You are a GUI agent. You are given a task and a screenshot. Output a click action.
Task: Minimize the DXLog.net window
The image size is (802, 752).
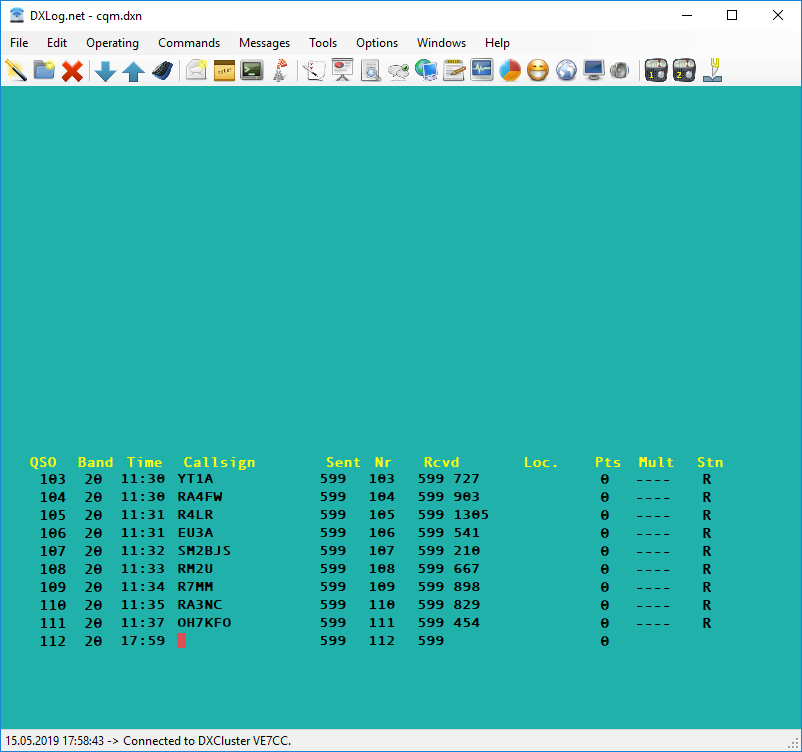(687, 15)
